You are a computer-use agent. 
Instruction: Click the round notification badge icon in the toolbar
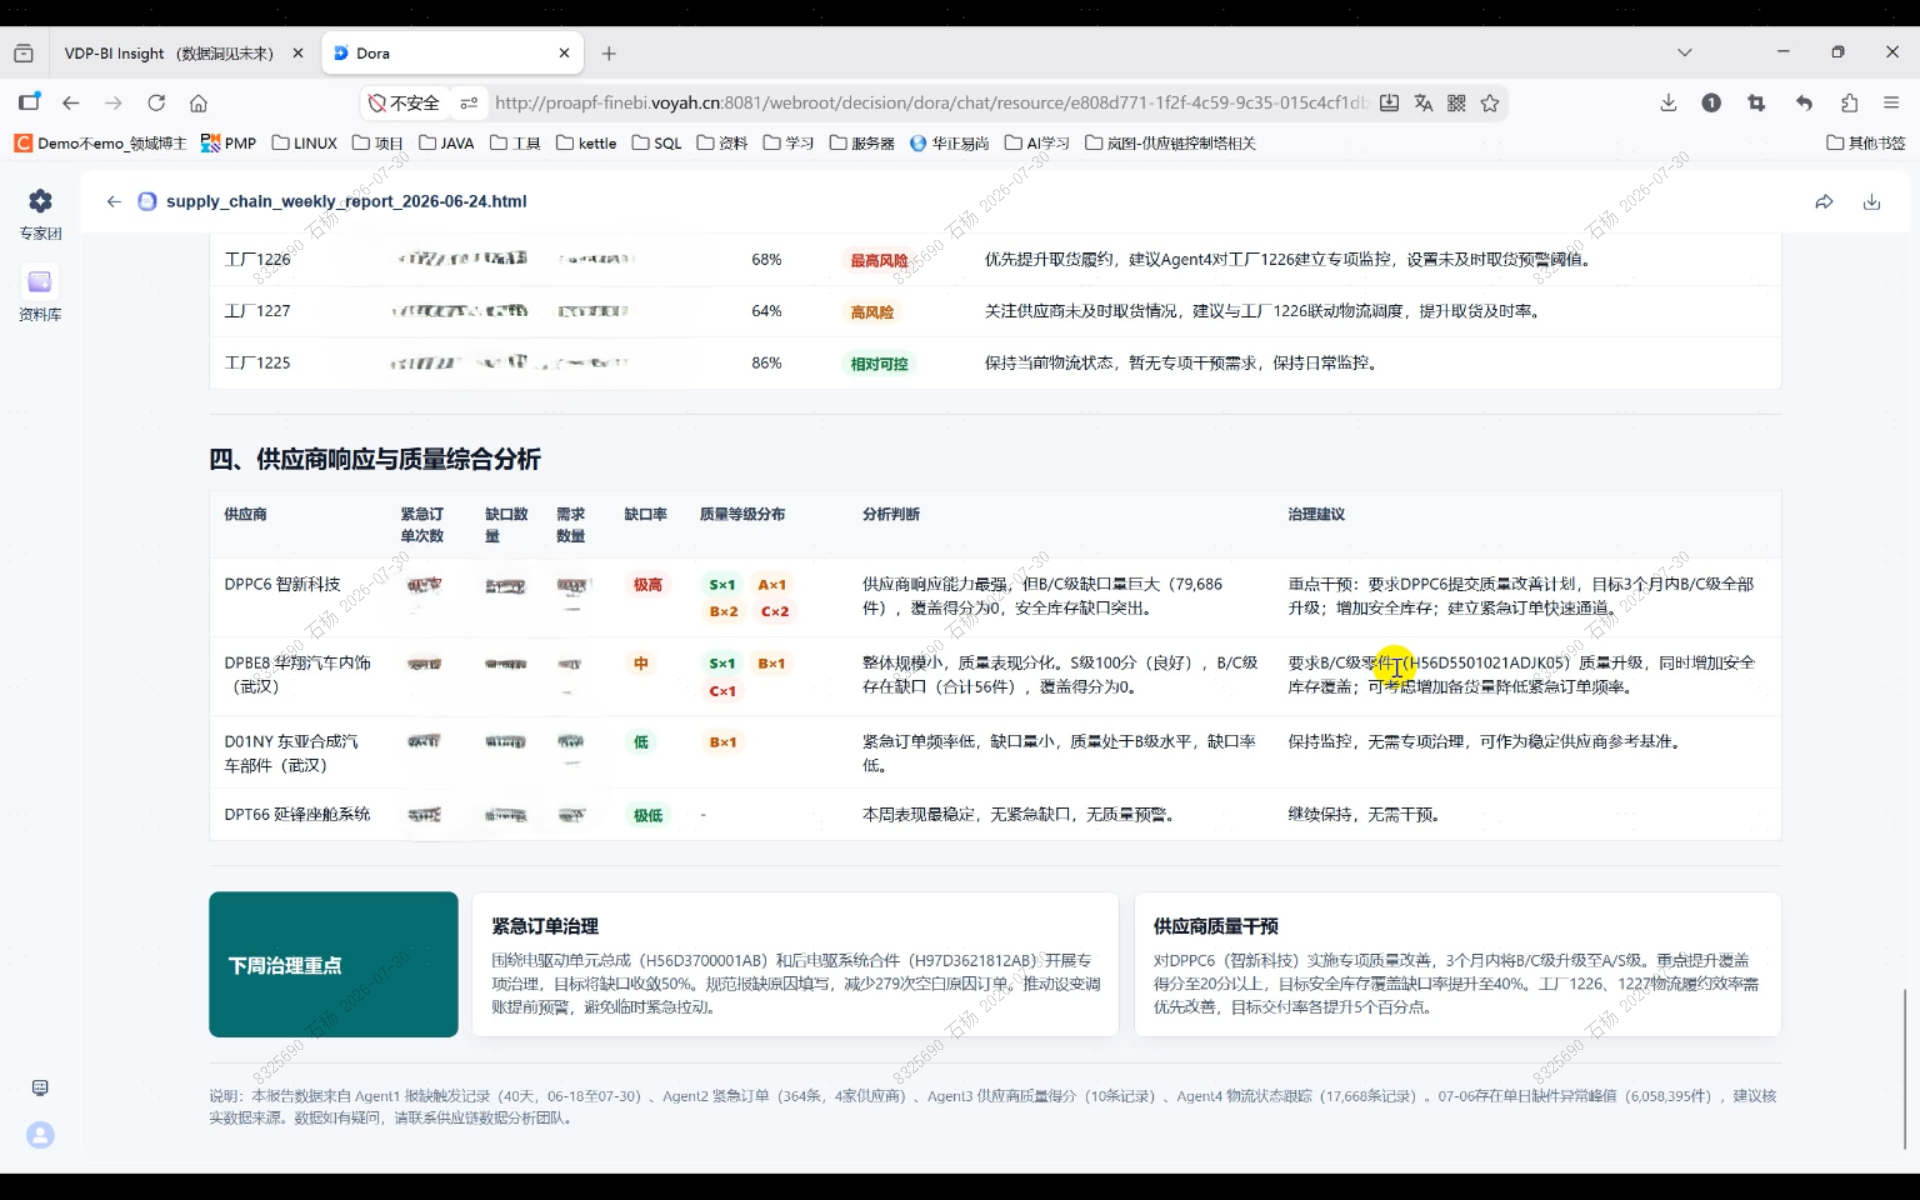[x=1711, y=103]
